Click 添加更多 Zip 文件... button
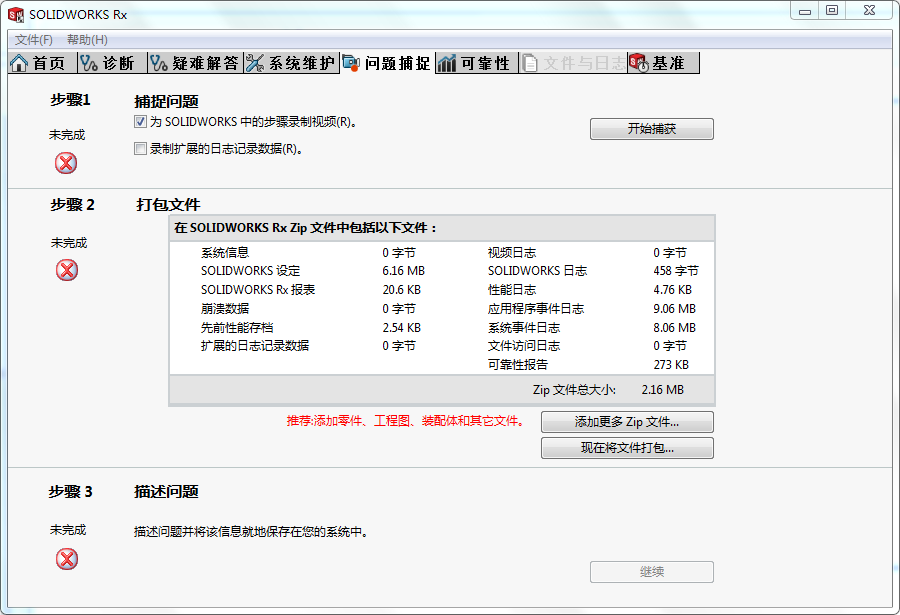Image resolution: width=900 pixels, height=615 pixels. (627, 422)
